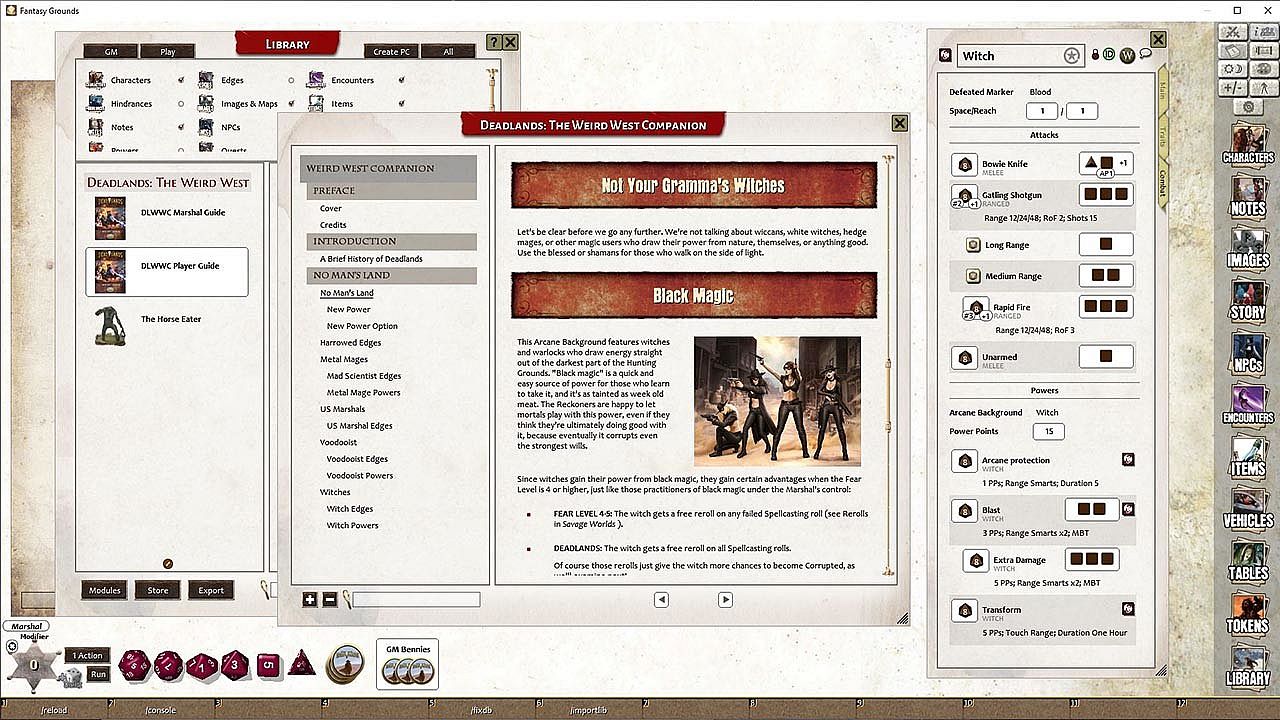Viewport: 1280px width, 720px height.
Task: Select the All filter in Library
Action: pyautogui.click(x=448, y=52)
